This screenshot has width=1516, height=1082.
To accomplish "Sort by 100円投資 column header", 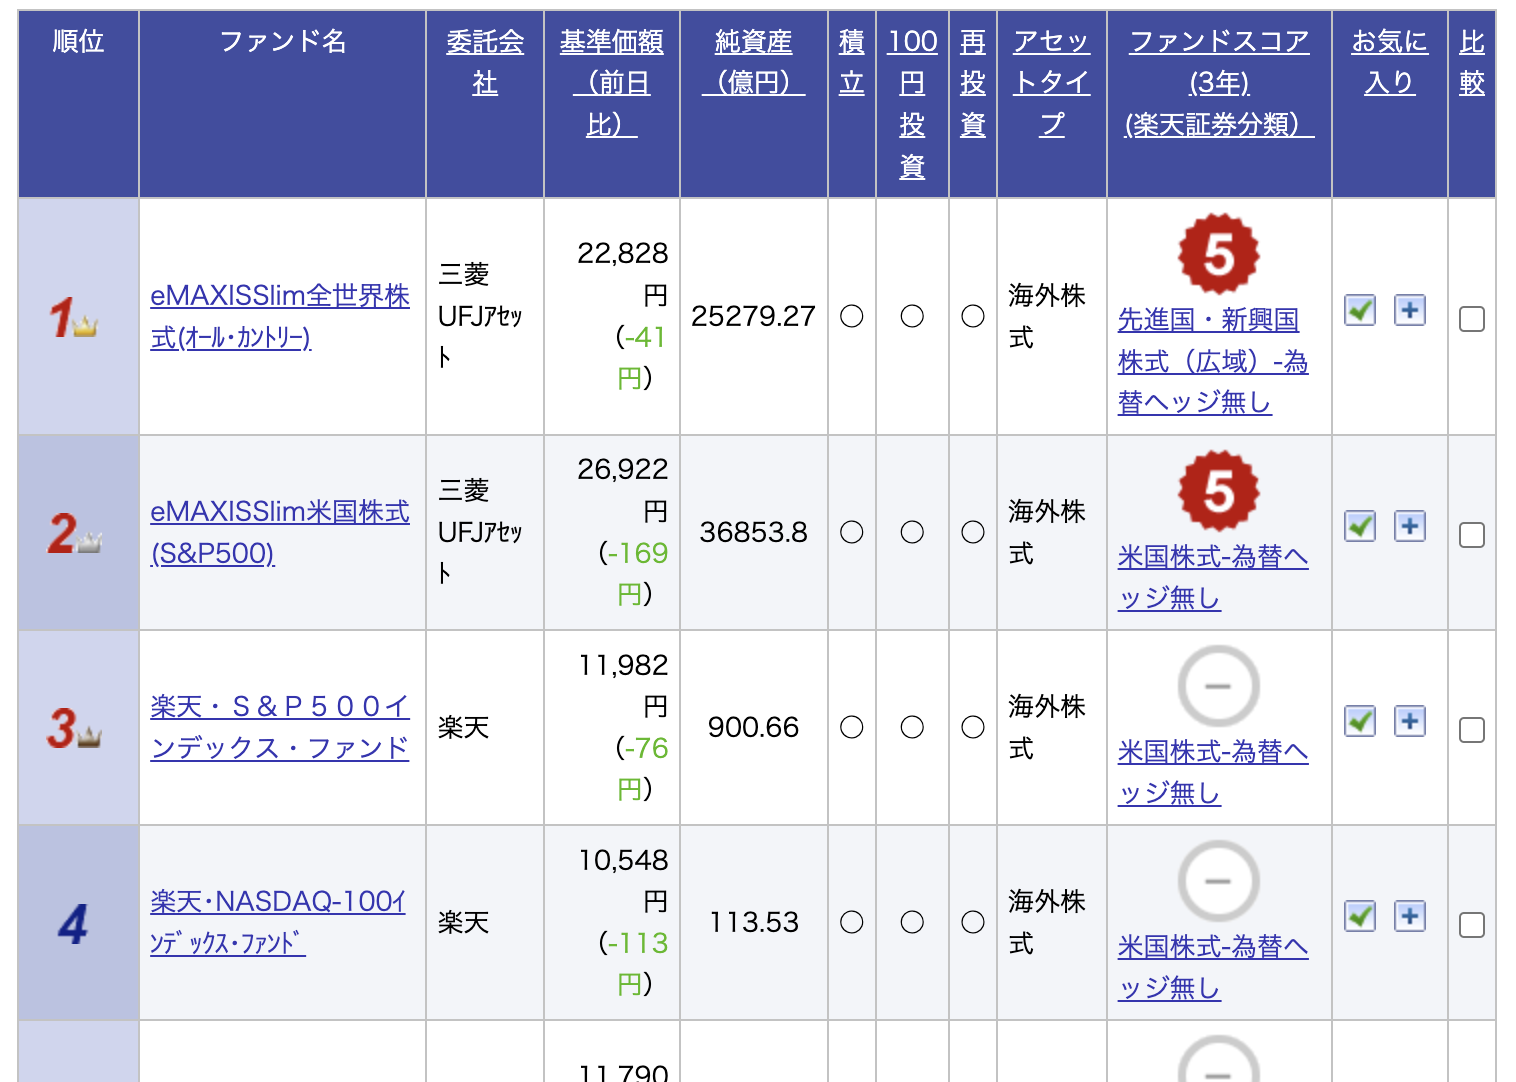I will pos(912,104).
